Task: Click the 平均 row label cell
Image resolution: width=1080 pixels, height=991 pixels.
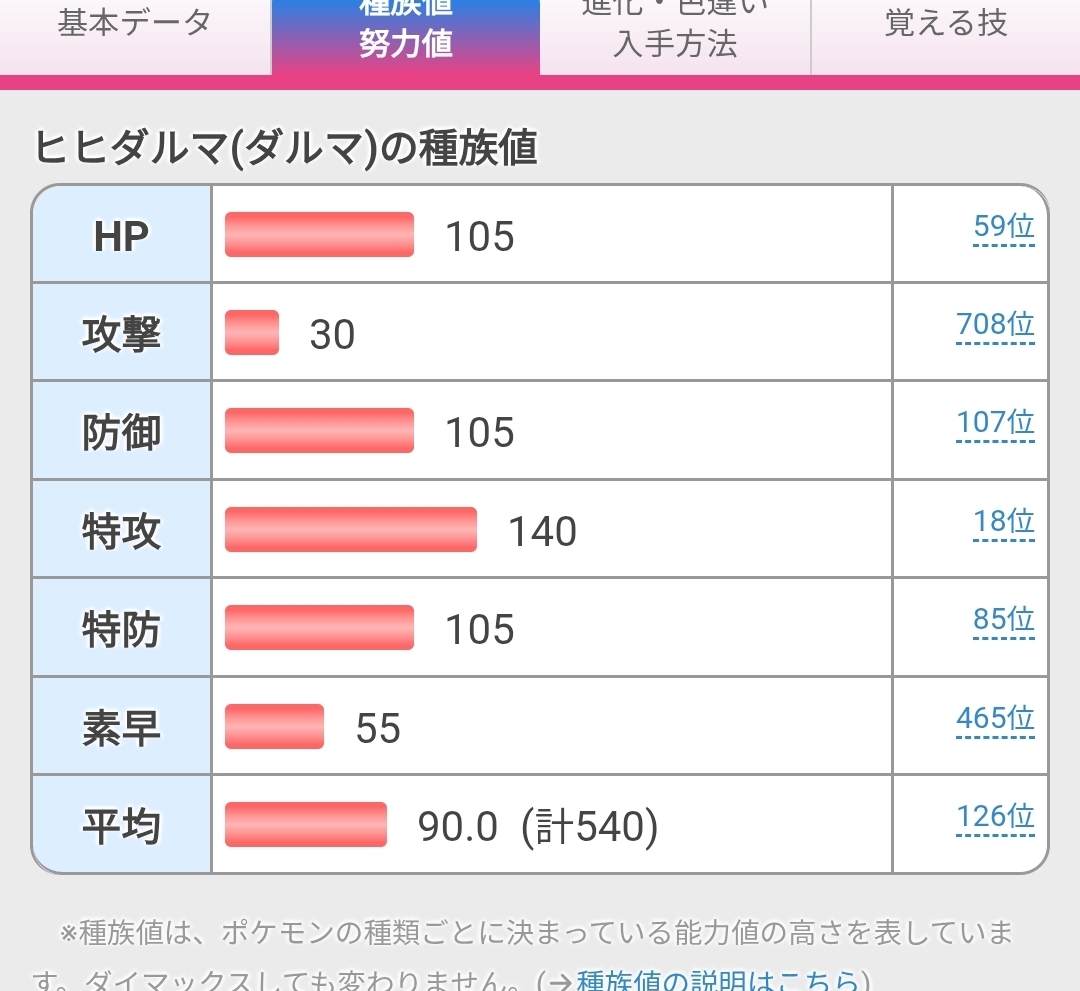Action: click(x=121, y=826)
